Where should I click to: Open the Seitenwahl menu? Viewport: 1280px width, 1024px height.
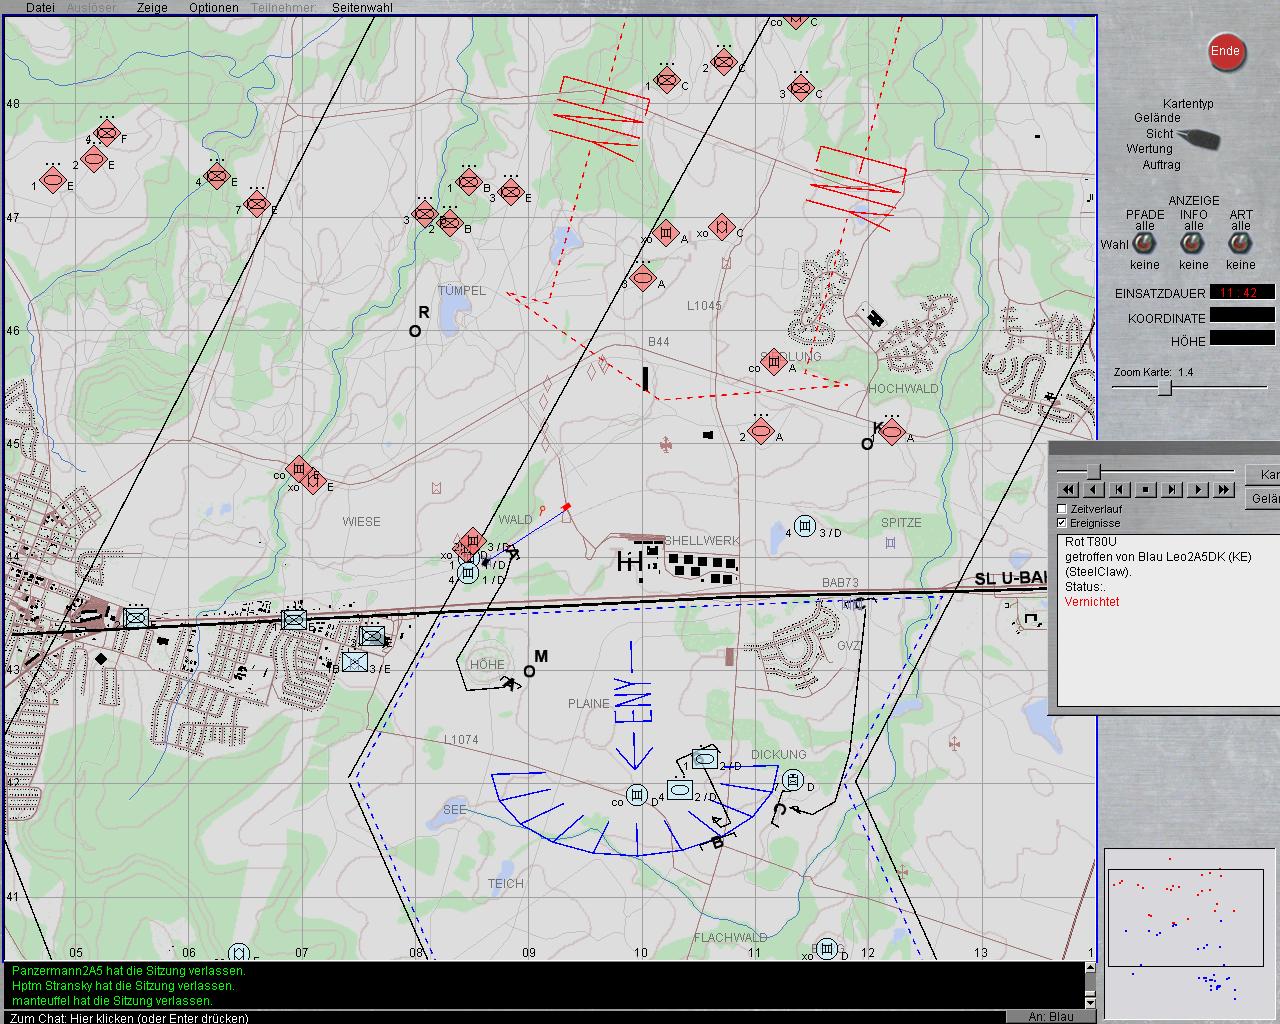tap(362, 7)
